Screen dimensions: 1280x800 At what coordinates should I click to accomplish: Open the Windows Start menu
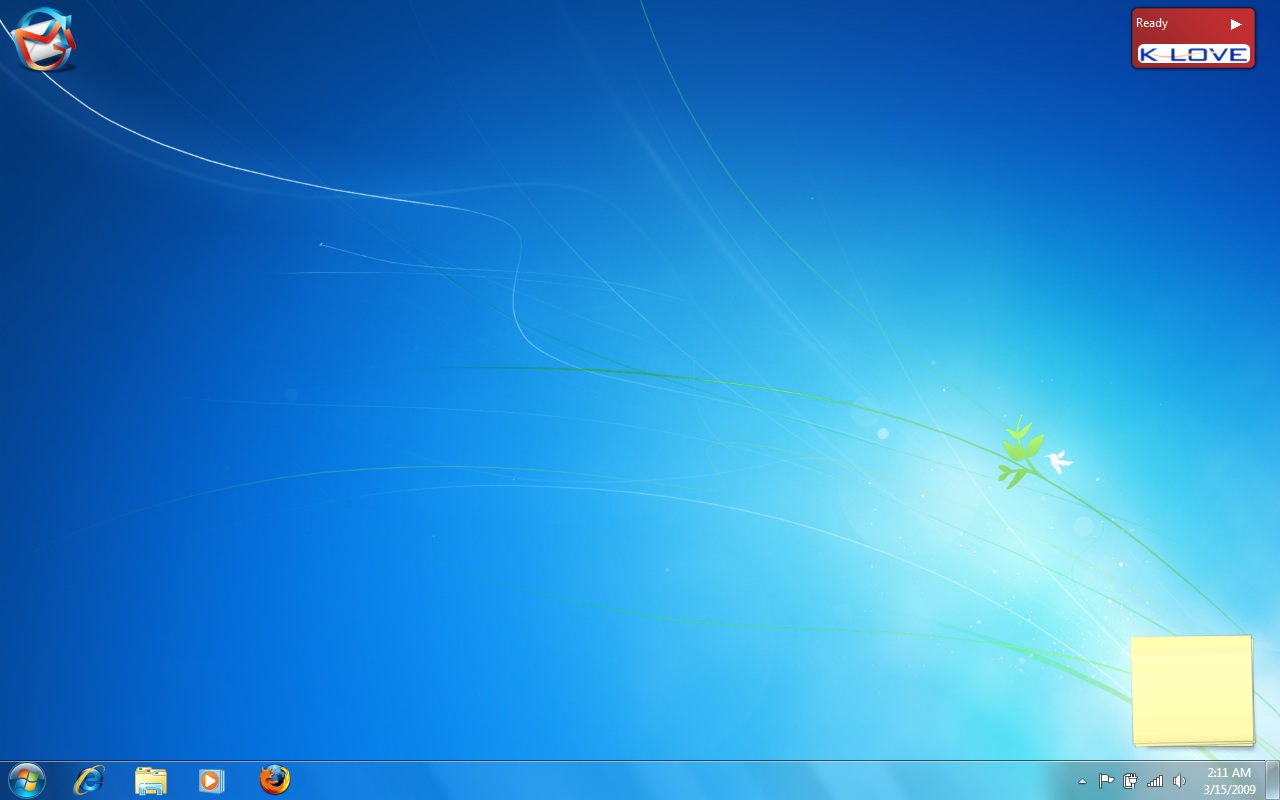[x=26, y=780]
